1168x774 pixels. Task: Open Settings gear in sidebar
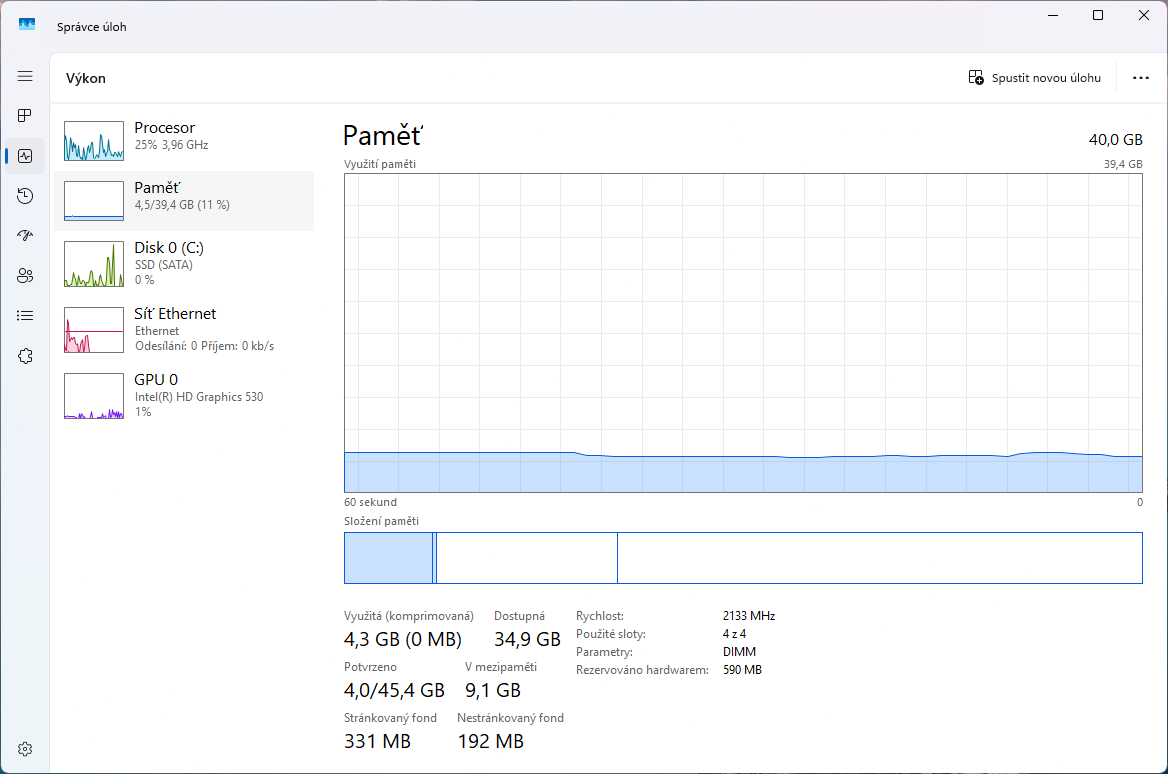(25, 749)
